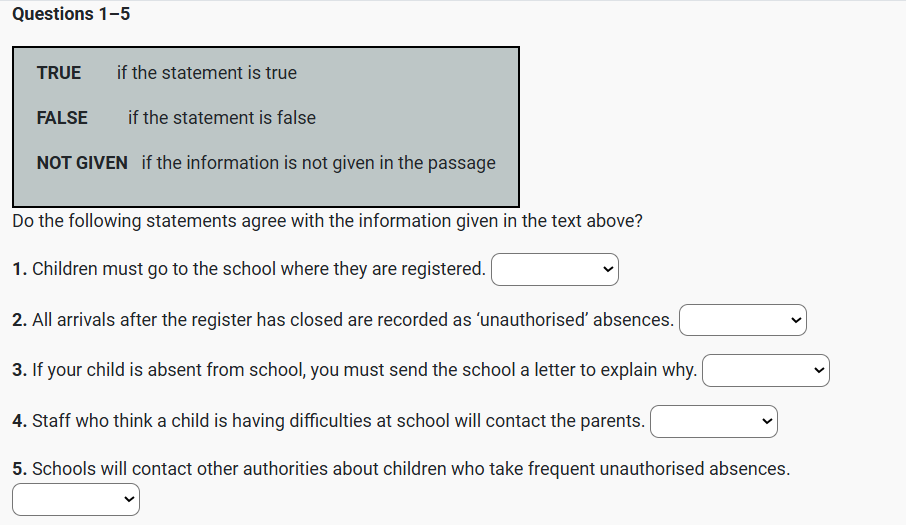Click the chevron arrow below statement 5

[x=129, y=498]
